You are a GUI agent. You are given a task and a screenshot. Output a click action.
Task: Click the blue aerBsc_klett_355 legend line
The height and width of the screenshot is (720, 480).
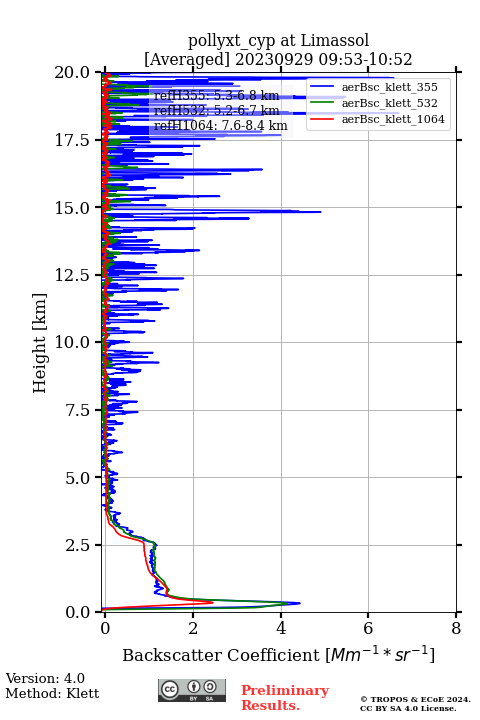coord(321,87)
